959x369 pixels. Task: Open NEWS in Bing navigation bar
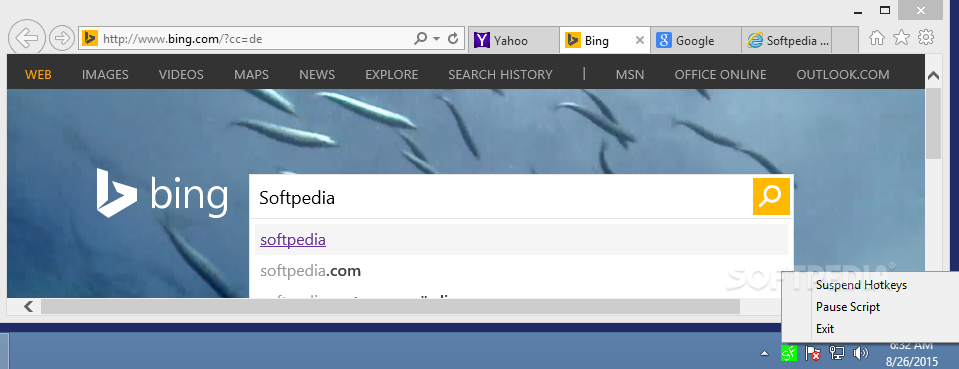tap(317, 75)
